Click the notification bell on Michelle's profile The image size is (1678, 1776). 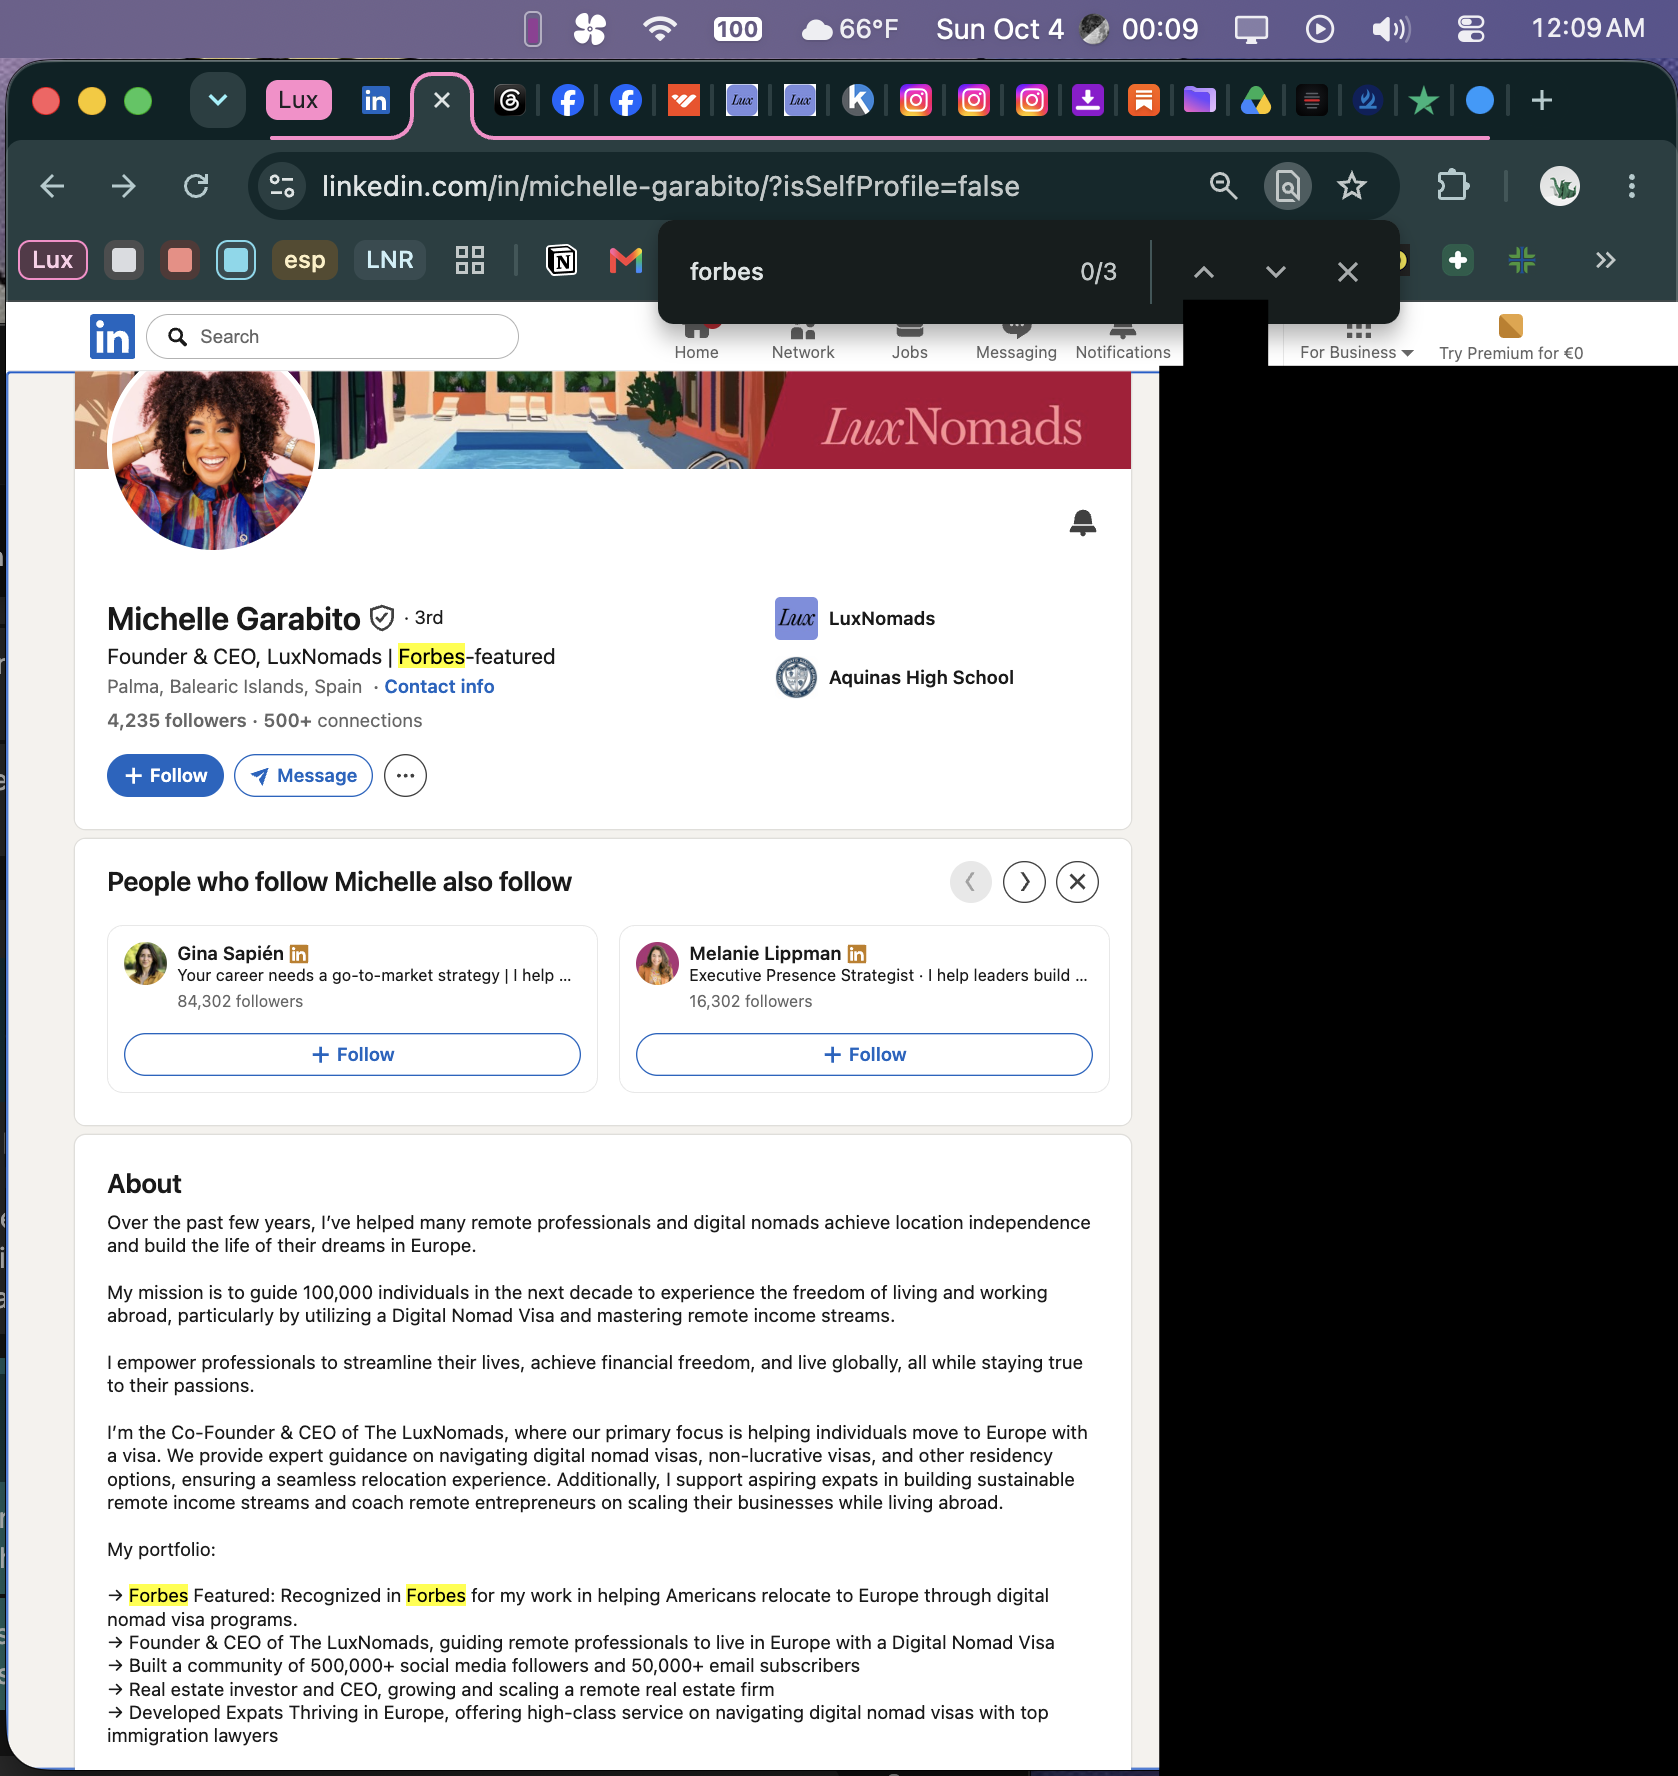1082,522
